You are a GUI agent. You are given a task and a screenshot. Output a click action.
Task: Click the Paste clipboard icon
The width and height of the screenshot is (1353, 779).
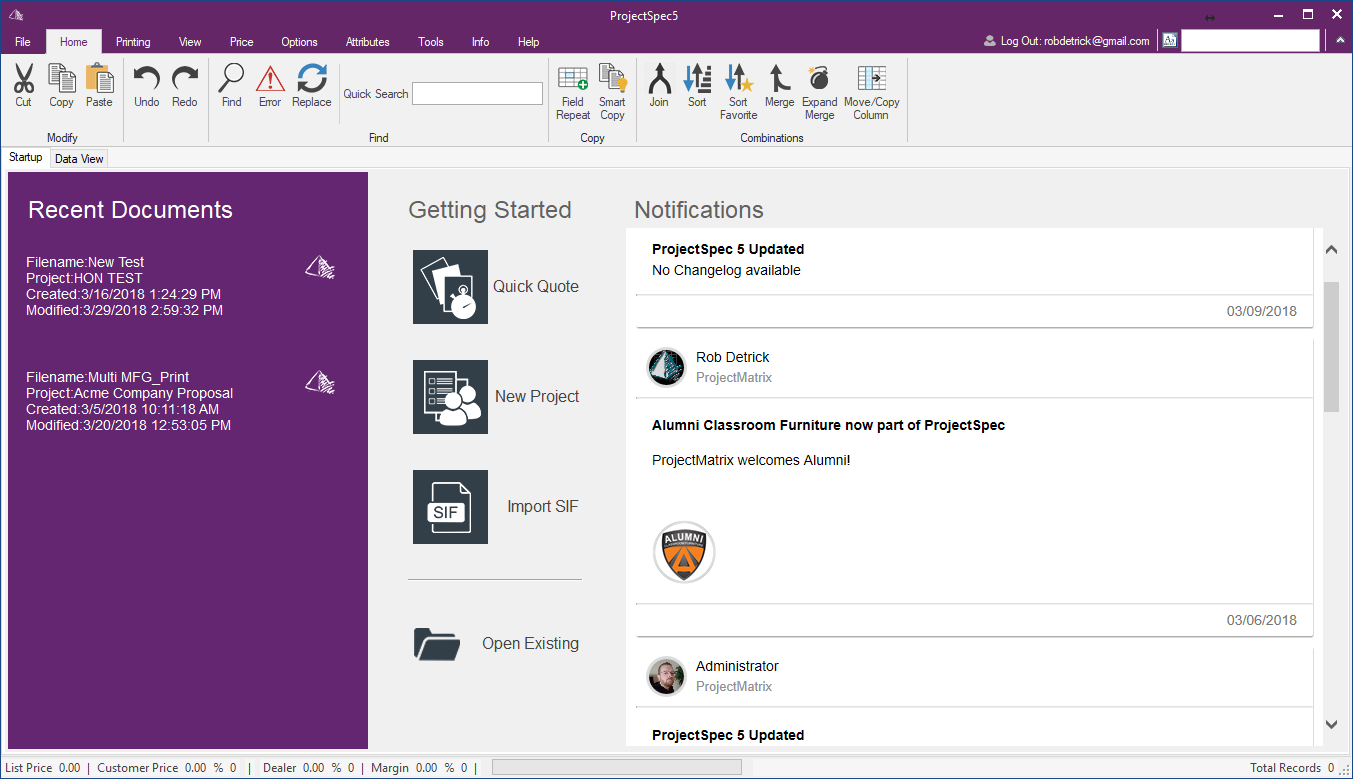pyautogui.click(x=99, y=78)
